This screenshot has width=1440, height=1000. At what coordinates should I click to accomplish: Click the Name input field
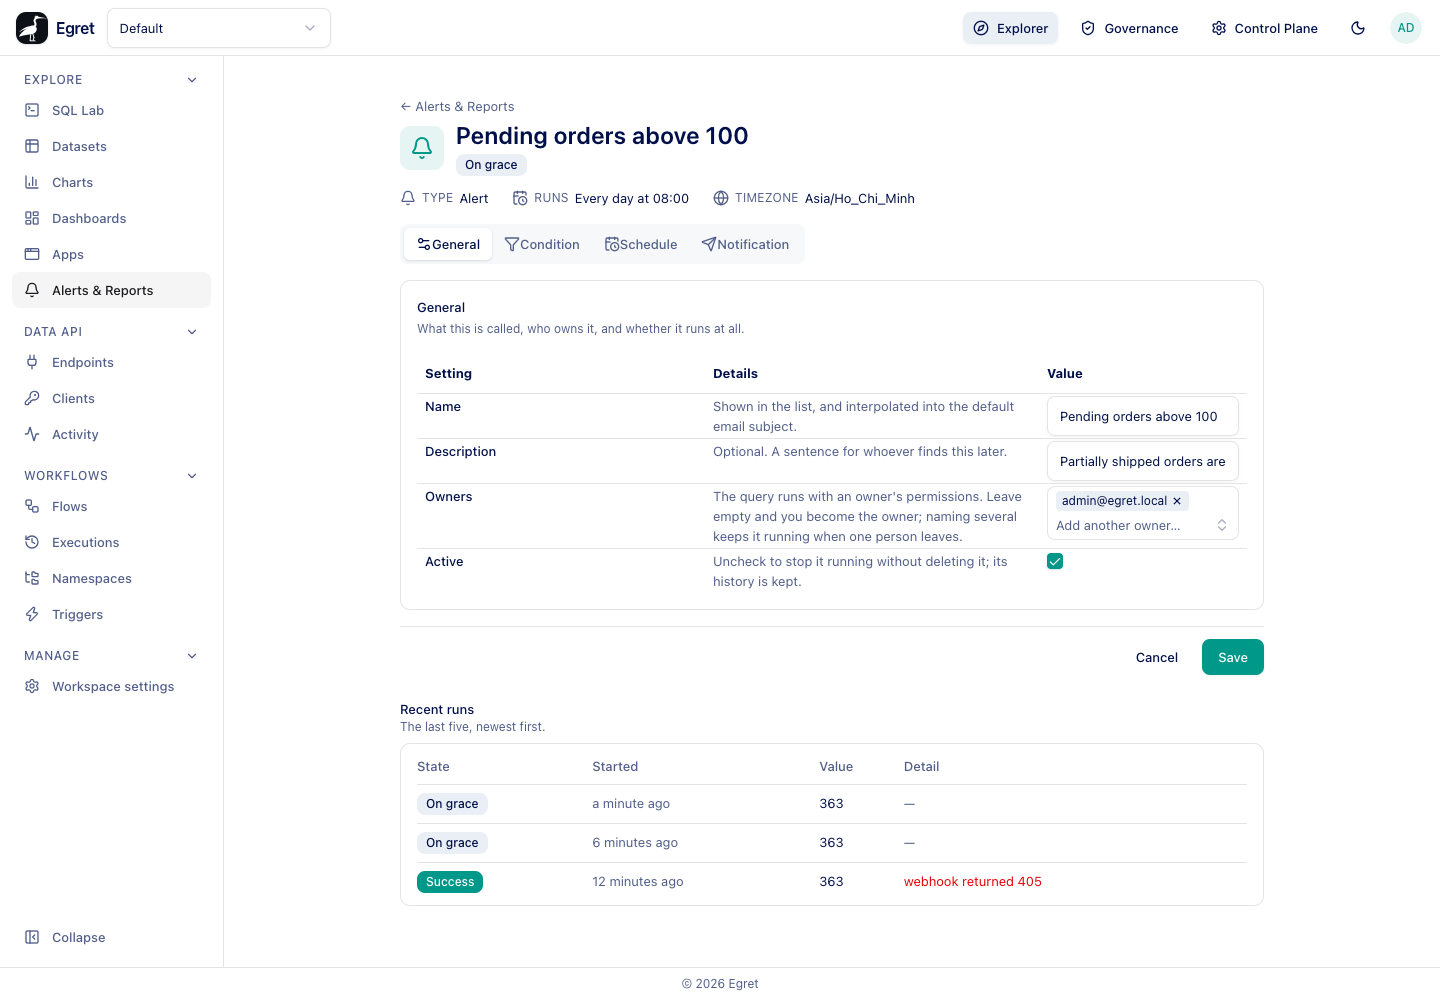pos(1143,416)
